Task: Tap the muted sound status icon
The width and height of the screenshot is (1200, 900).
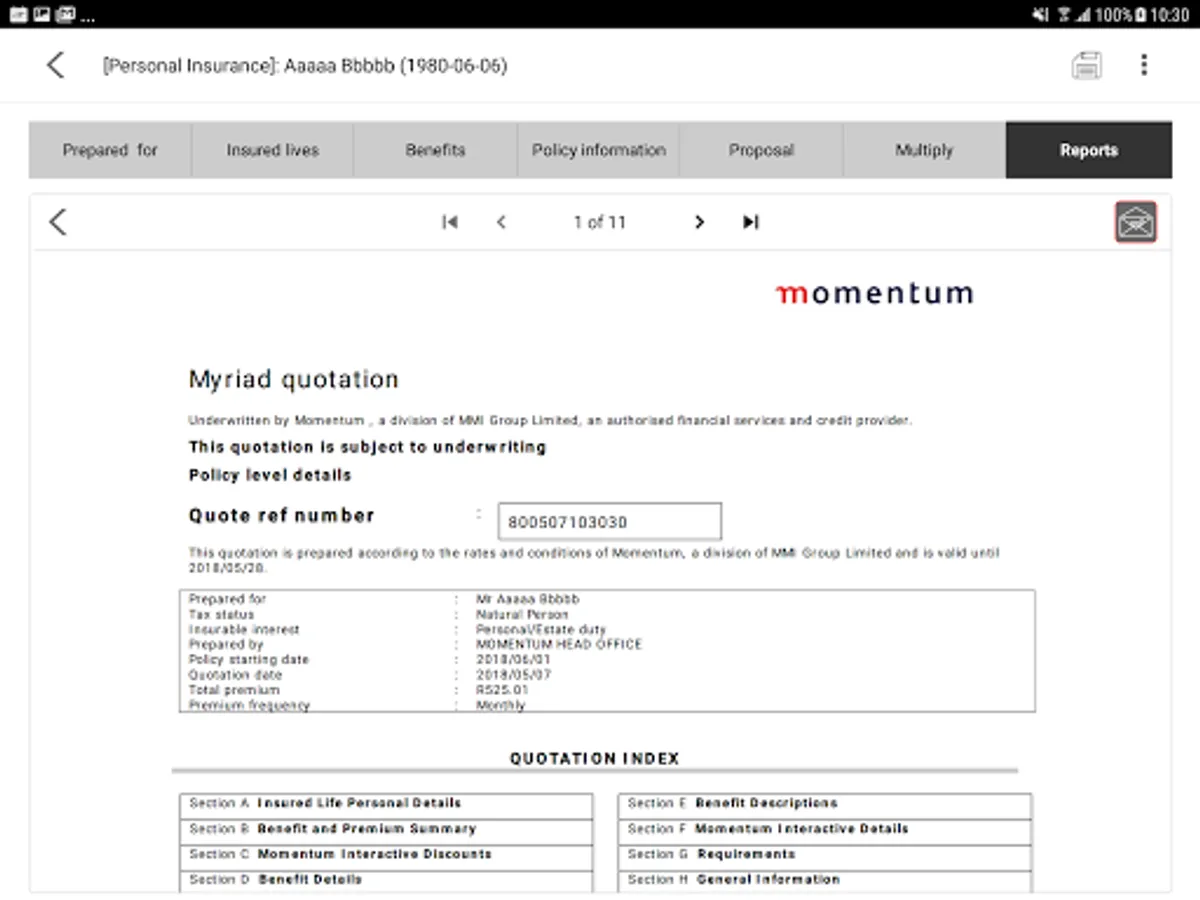Action: click(x=1041, y=15)
